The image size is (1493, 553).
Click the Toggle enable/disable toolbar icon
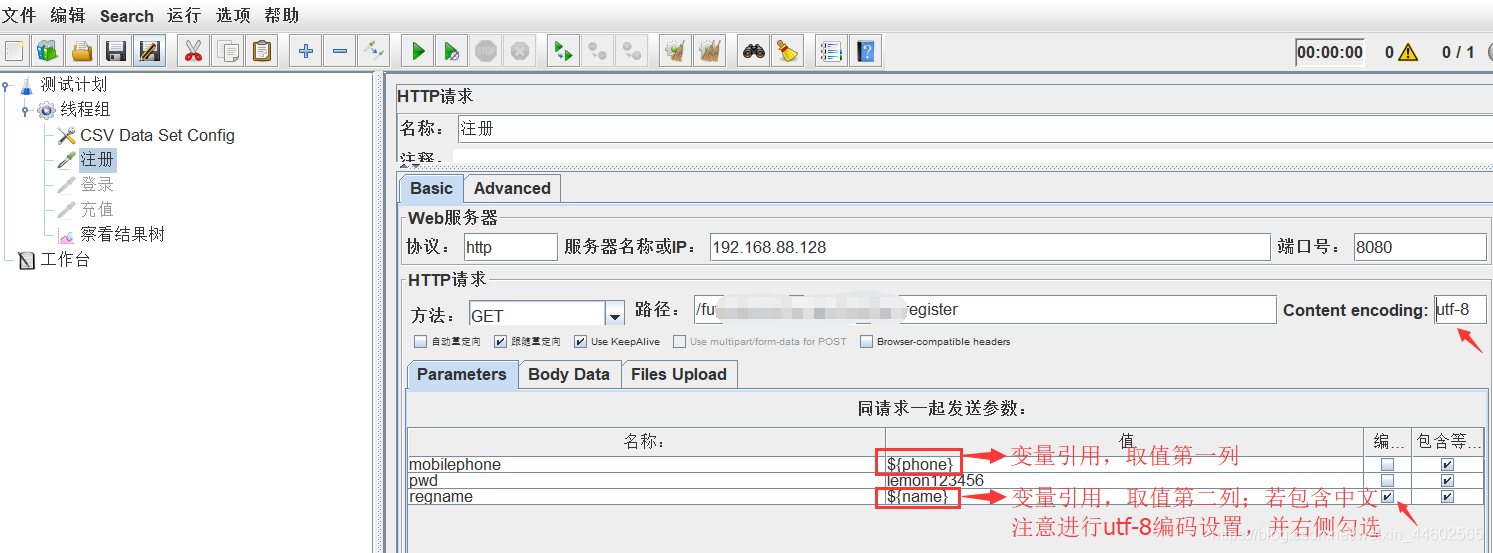(374, 50)
